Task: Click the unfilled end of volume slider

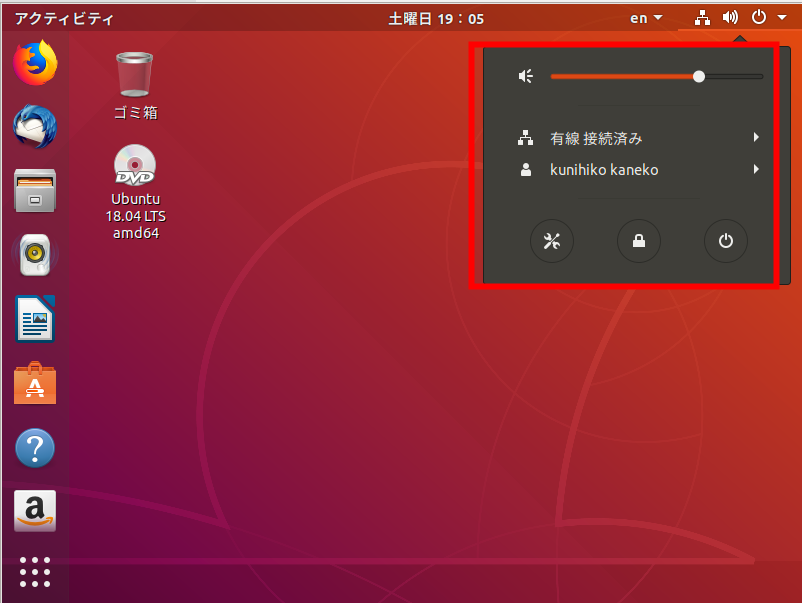Action: 734,77
